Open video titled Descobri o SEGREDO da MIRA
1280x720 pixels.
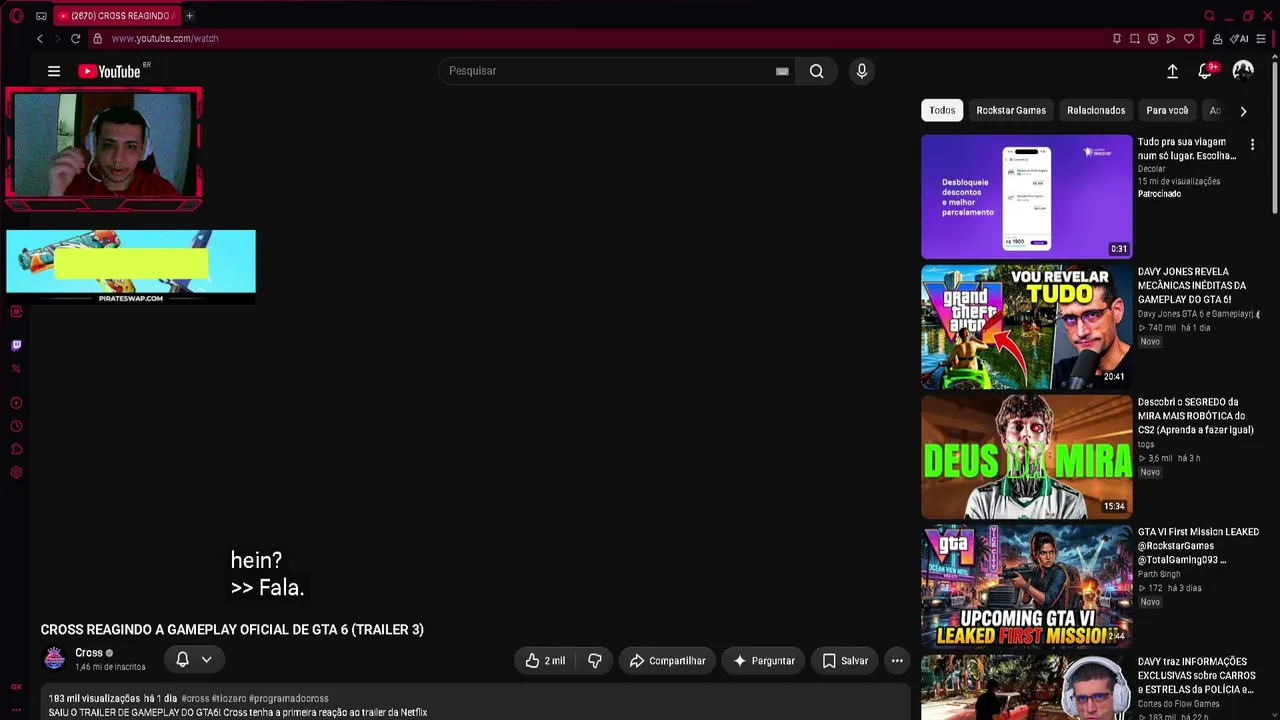click(1196, 416)
